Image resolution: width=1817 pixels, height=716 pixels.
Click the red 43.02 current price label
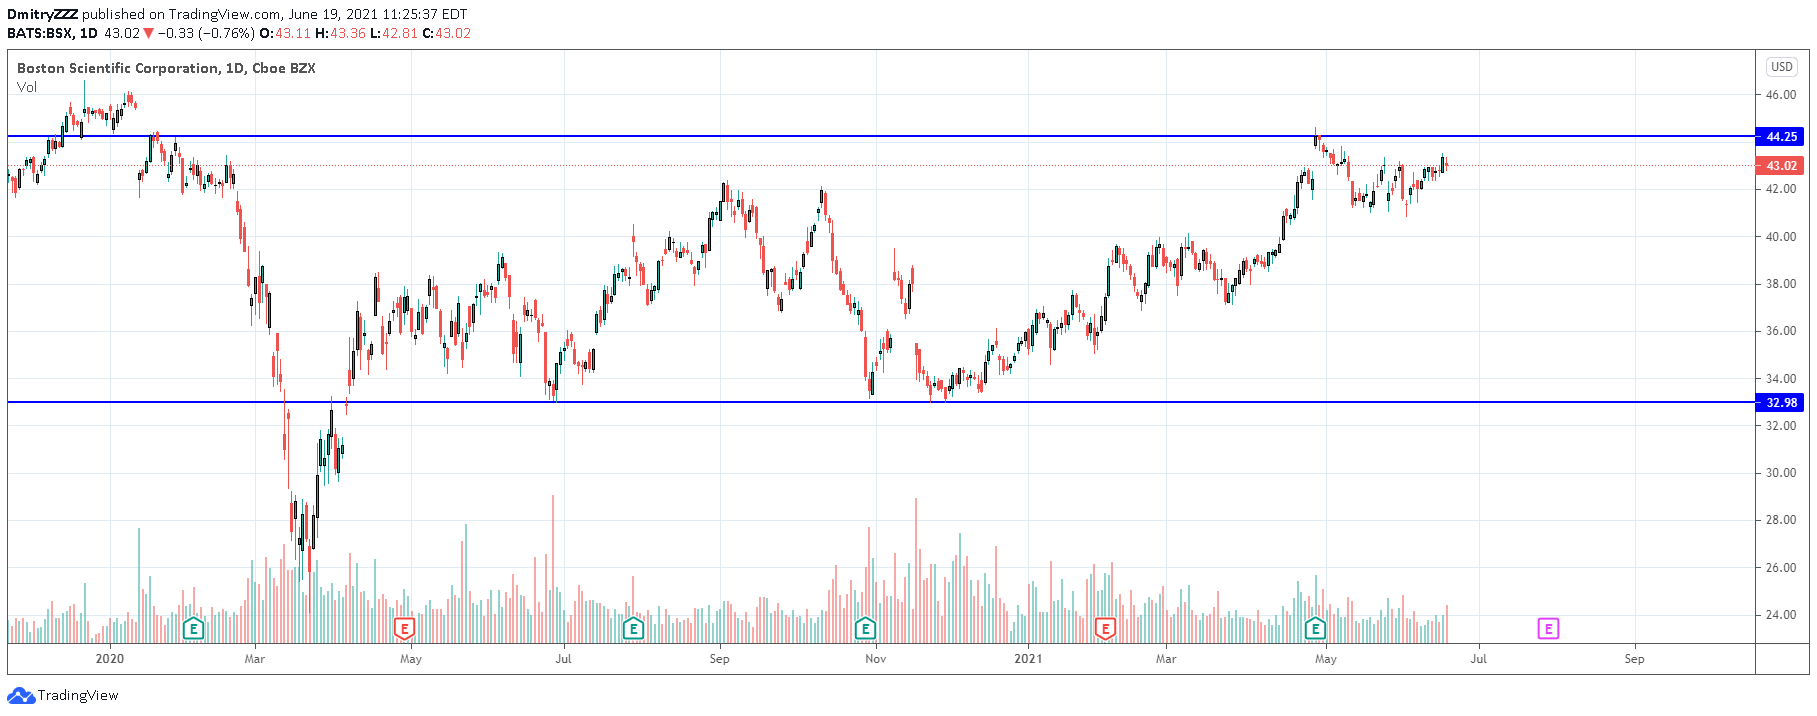(x=1781, y=166)
